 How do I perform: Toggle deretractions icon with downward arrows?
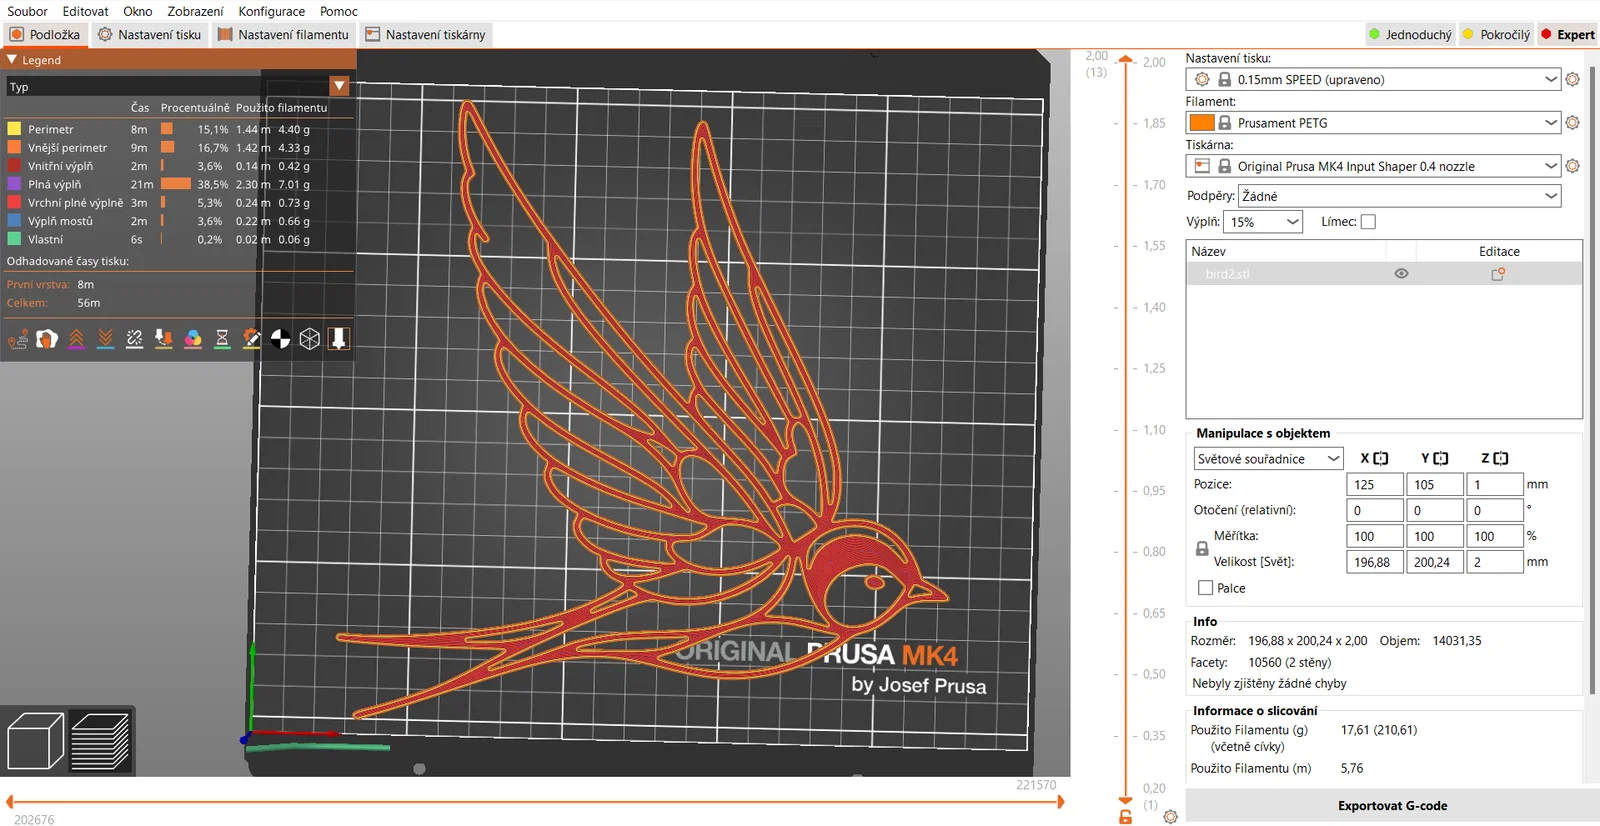coord(105,339)
